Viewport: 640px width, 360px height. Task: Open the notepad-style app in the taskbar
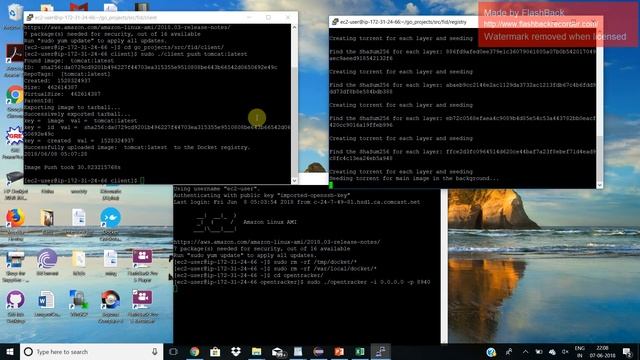(x=298, y=351)
